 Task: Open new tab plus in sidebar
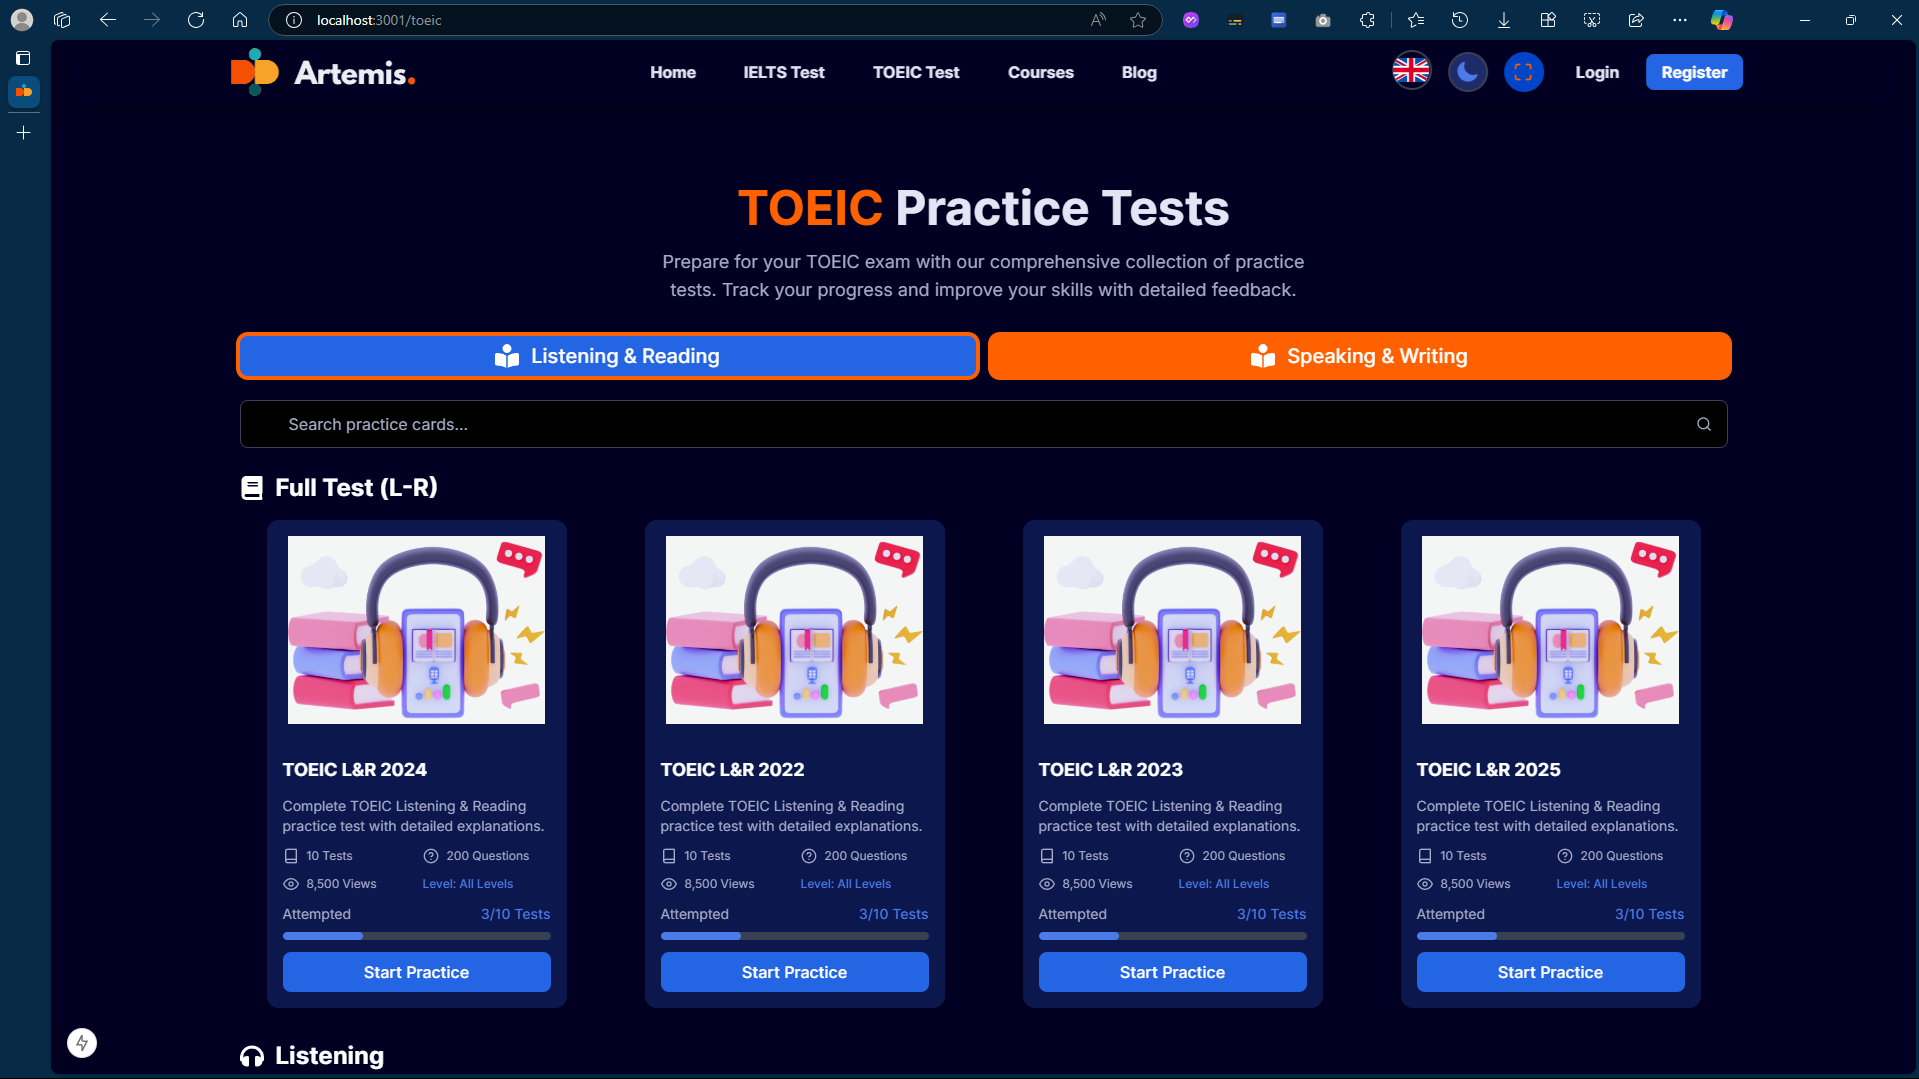pos(24,132)
